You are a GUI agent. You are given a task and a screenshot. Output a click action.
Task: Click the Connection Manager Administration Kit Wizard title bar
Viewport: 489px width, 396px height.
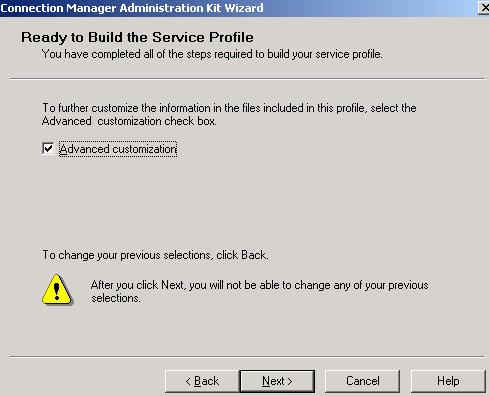239,8
